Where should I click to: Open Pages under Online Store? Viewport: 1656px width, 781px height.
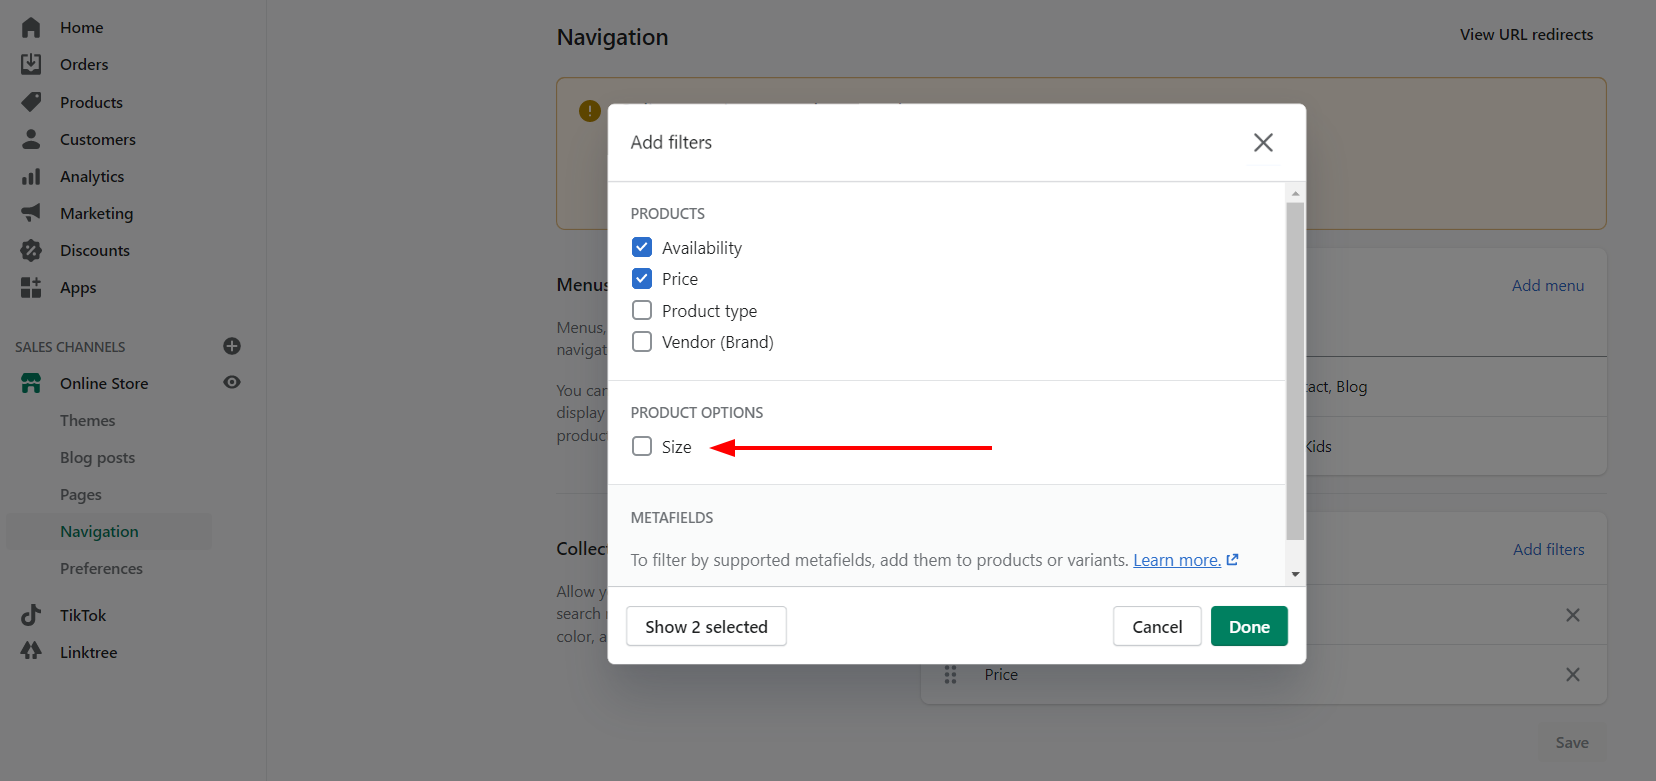81,495
